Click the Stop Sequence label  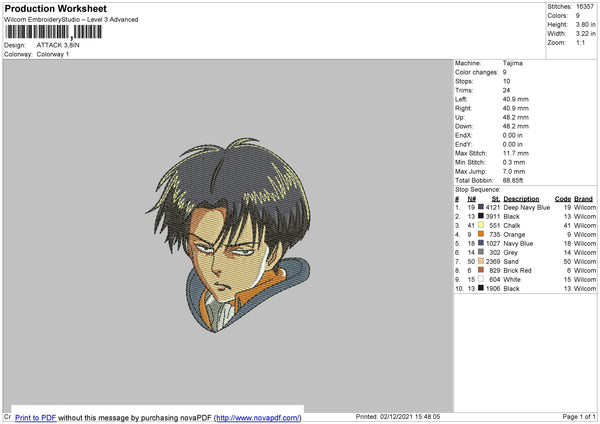478,189
